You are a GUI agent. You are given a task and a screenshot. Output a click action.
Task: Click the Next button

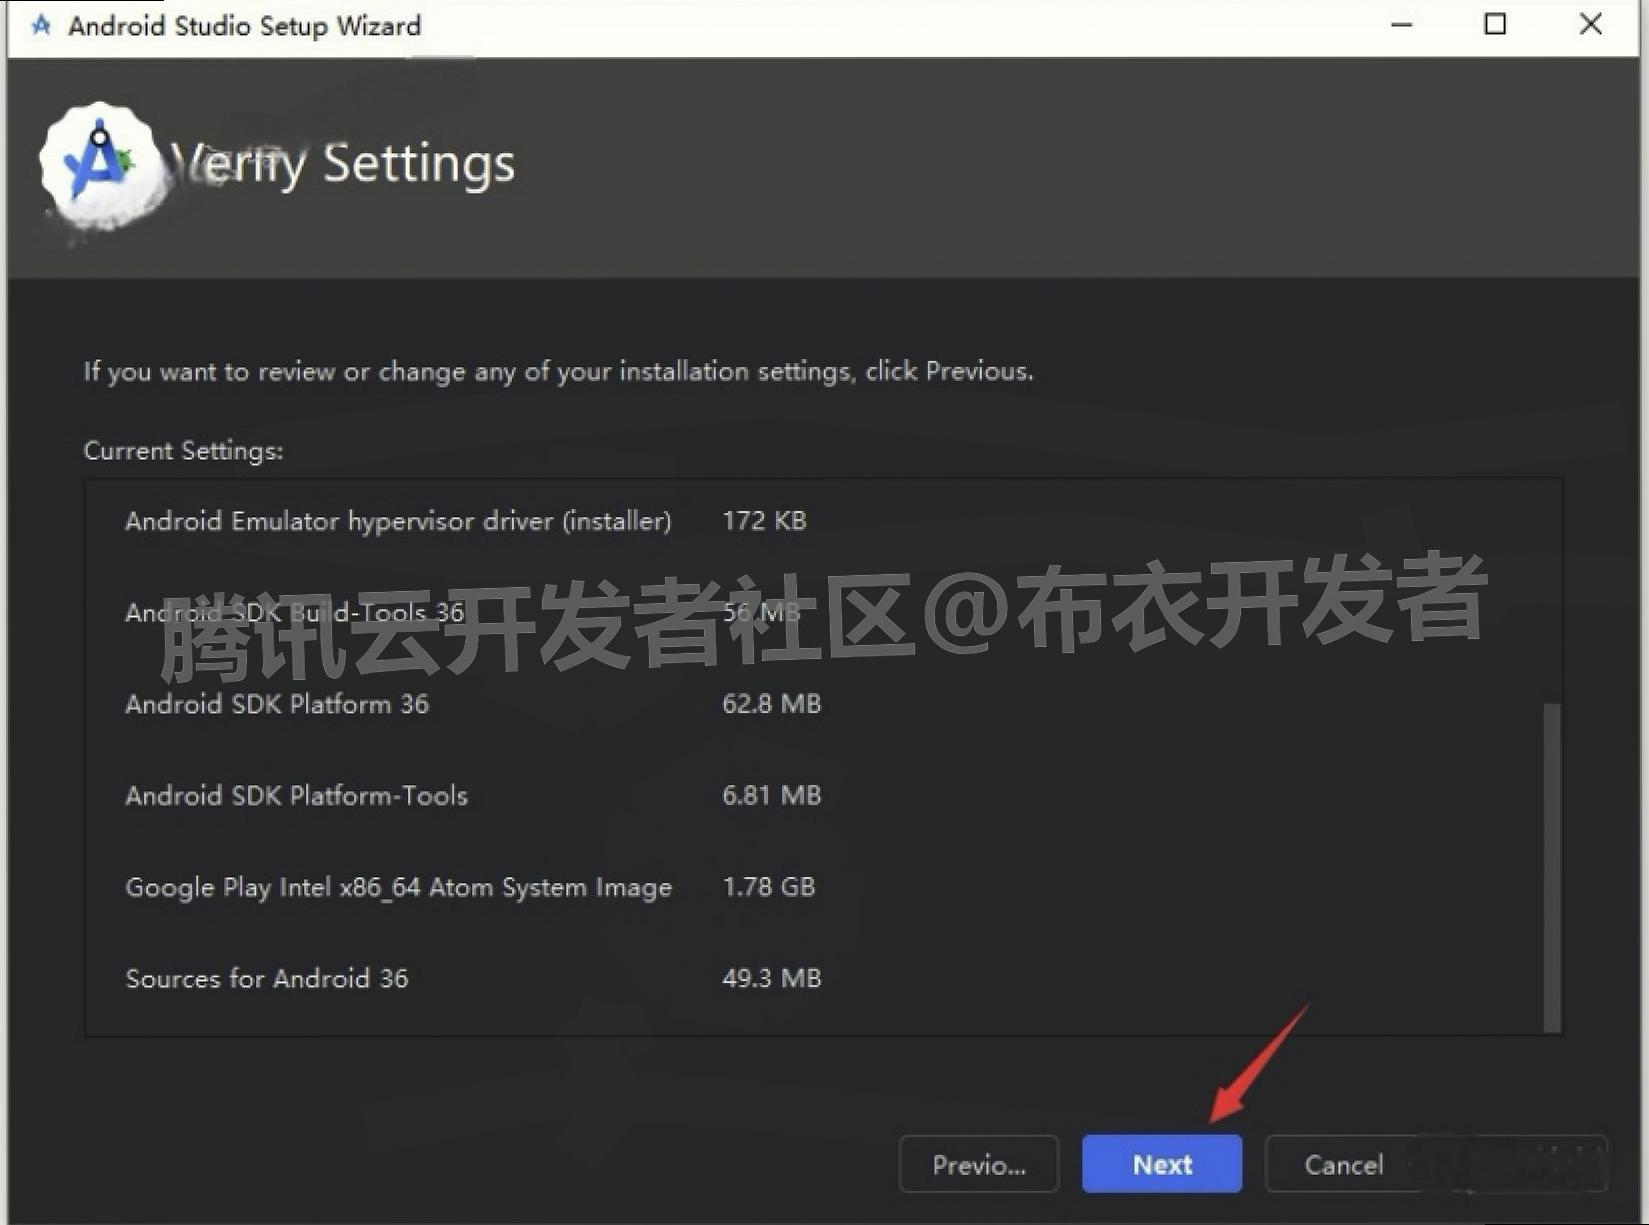click(x=1161, y=1164)
